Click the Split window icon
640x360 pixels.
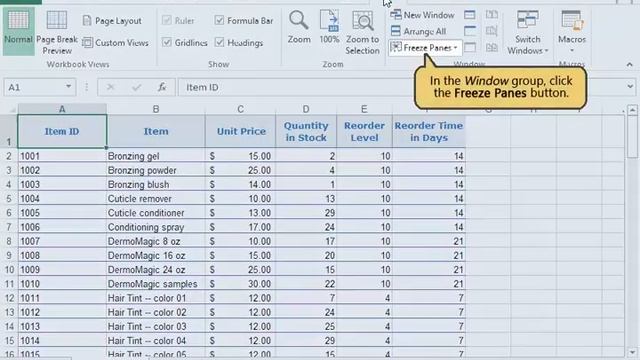(x=470, y=15)
